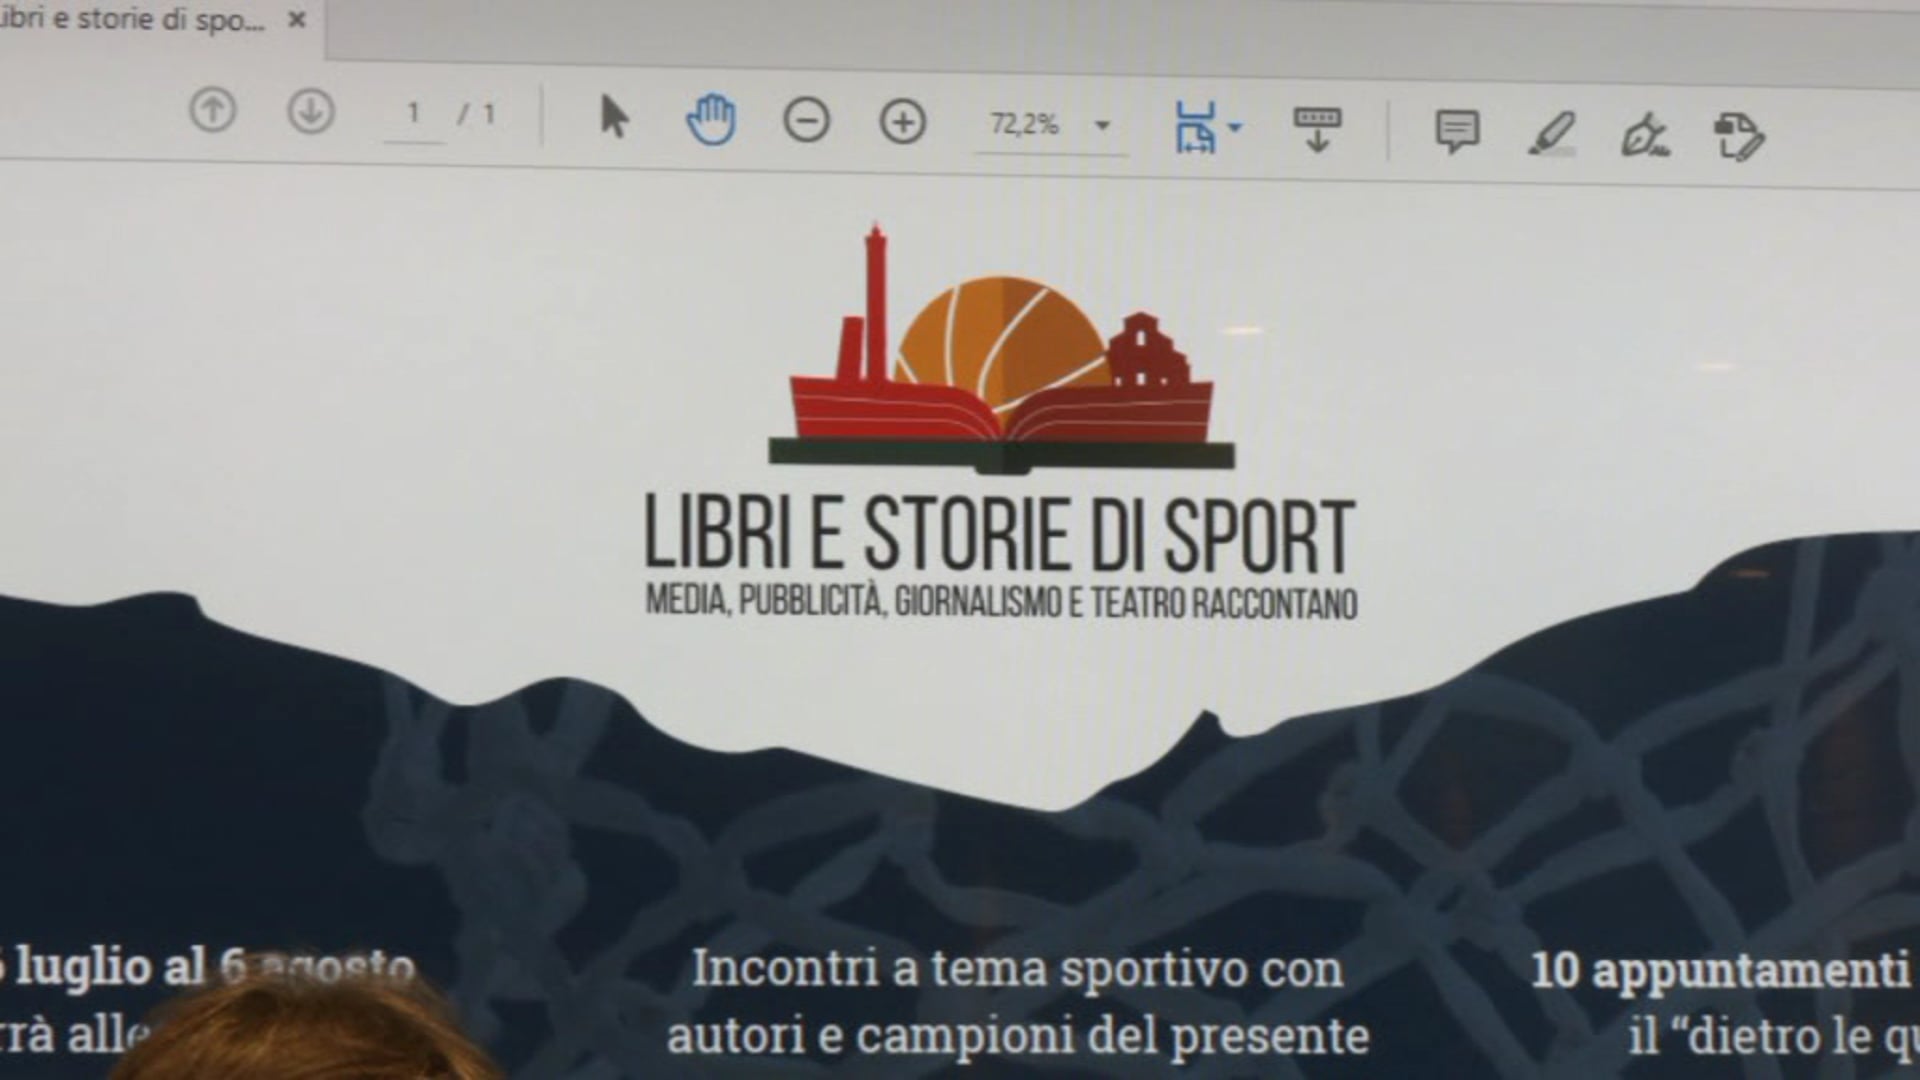Click the Media, Pubblicità, Giornalismo subtitle

[x=1001, y=601]
